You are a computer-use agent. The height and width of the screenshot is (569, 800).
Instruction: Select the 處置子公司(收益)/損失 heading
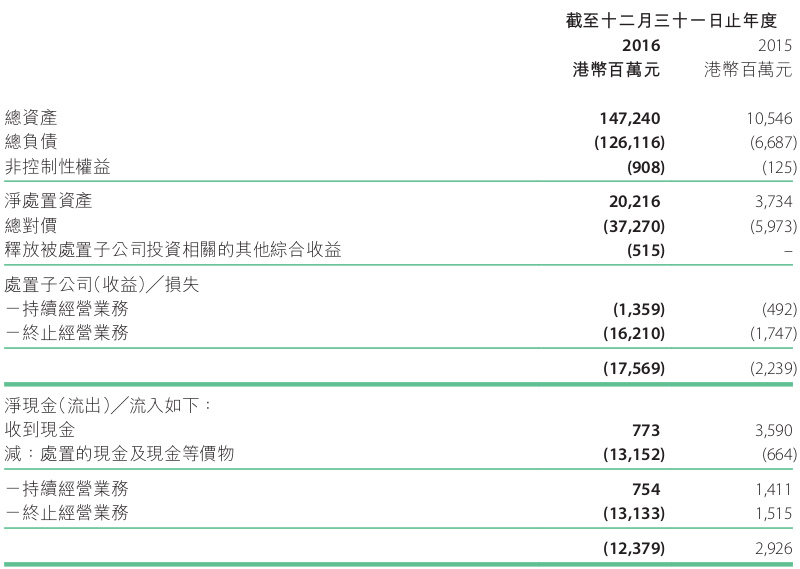pyautogui.click(x=101, y=284)
